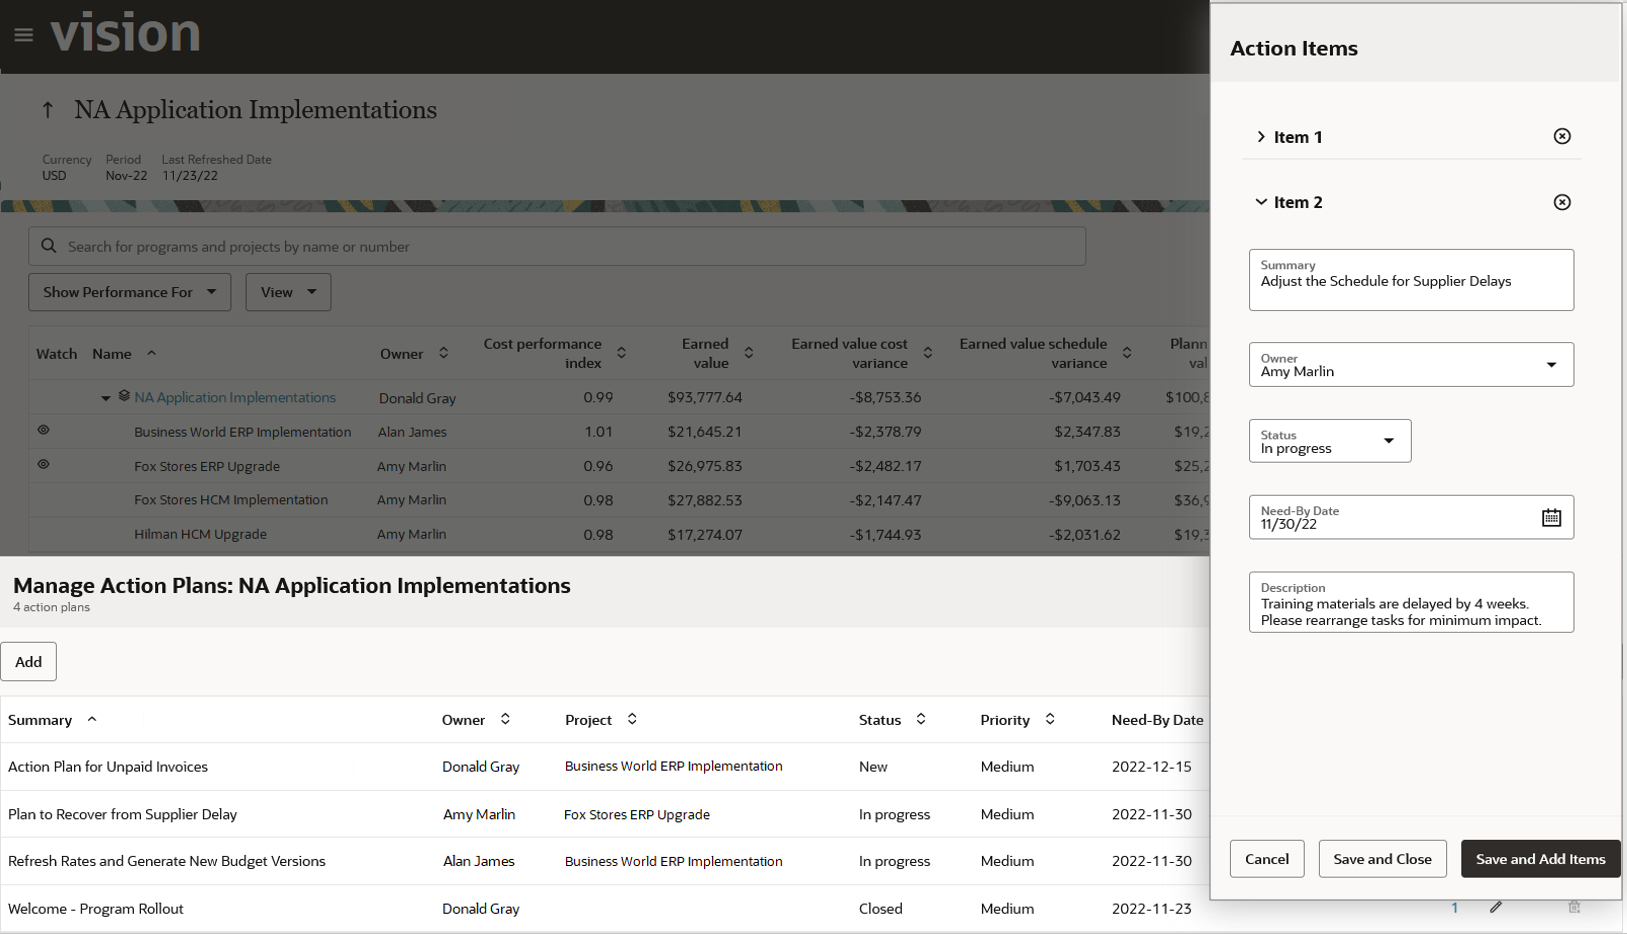Select Plan to Recover from Supplier Delay

click(122, 814)
